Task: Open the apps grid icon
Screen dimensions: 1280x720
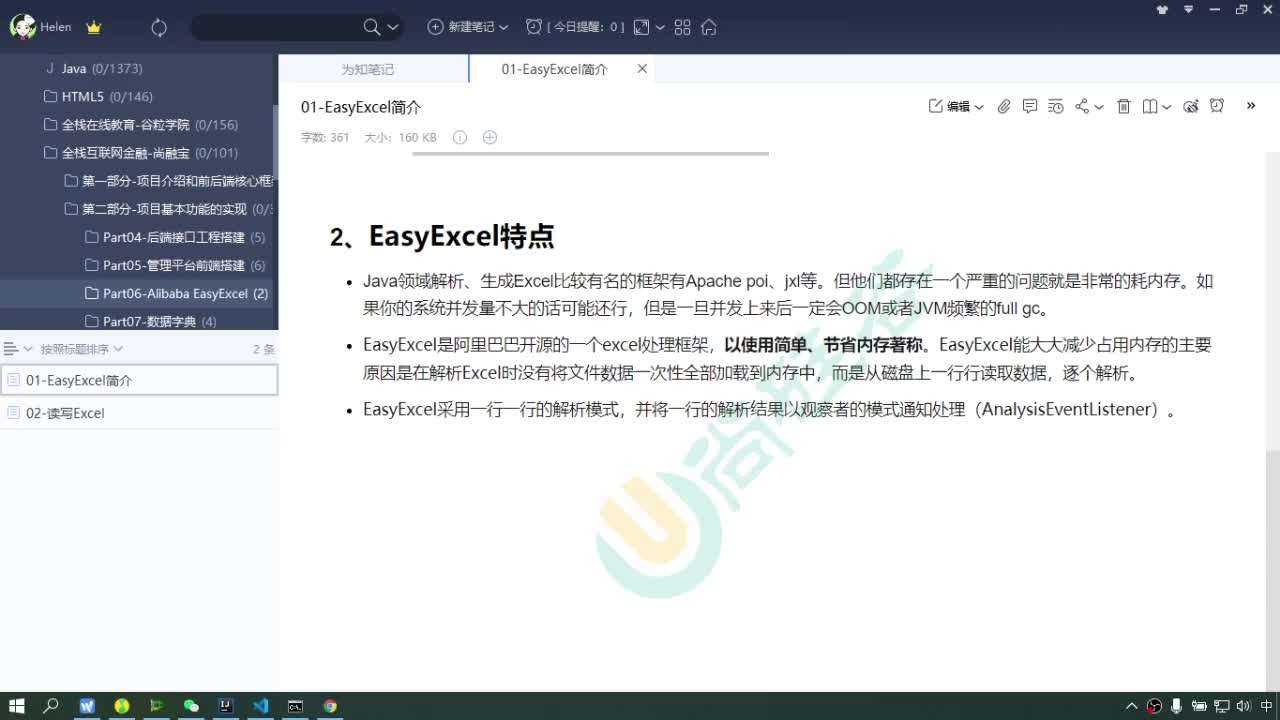Action: click(x=683, y=28)
